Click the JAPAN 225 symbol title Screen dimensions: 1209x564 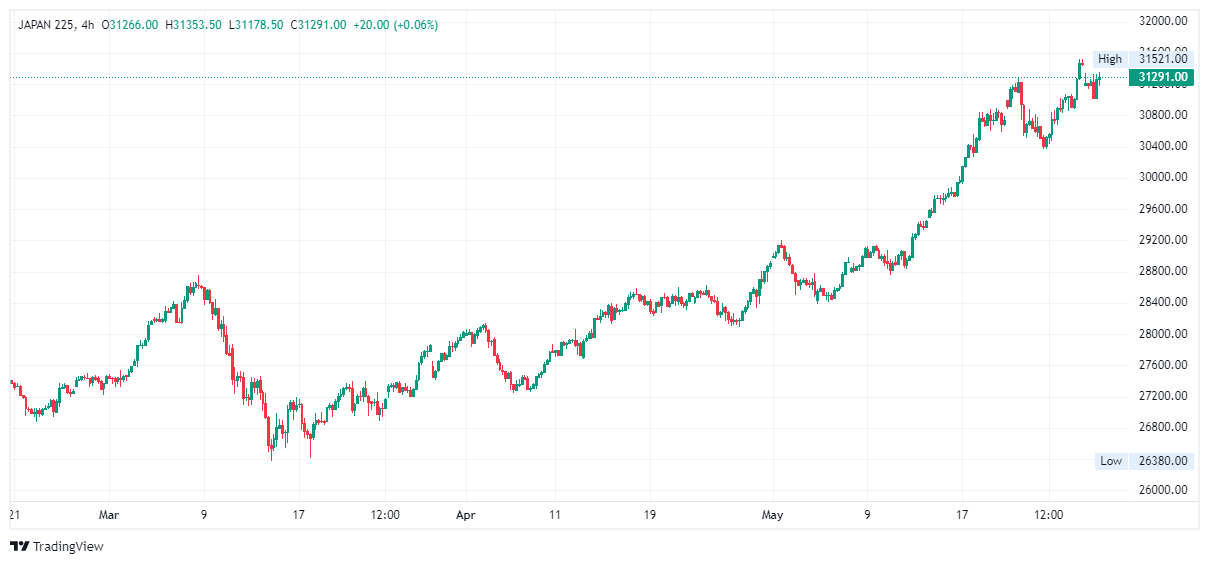47,25
